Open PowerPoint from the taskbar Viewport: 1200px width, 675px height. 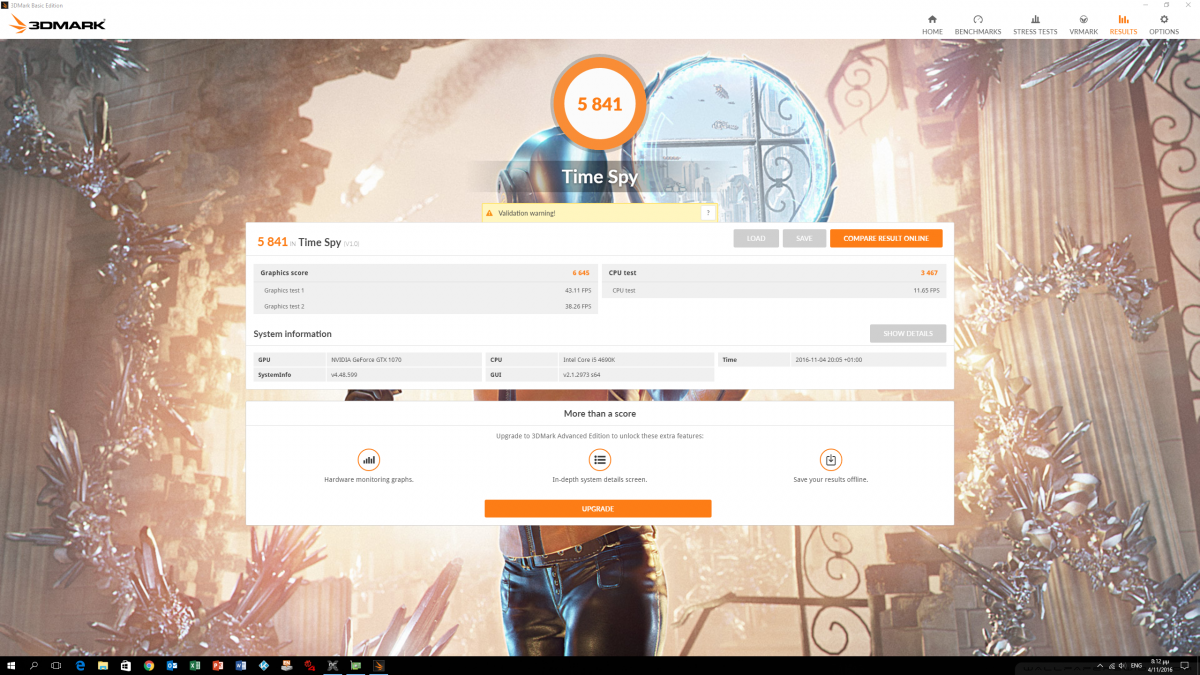point(218,665)
